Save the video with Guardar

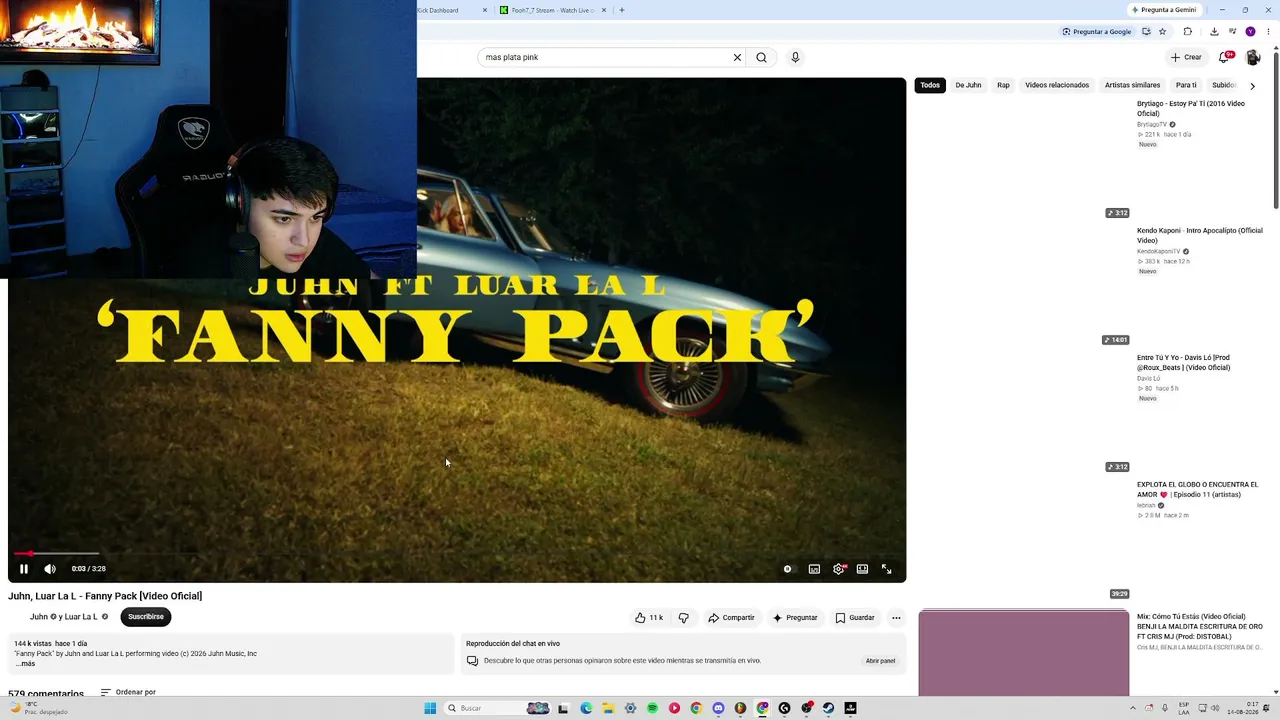855,618
